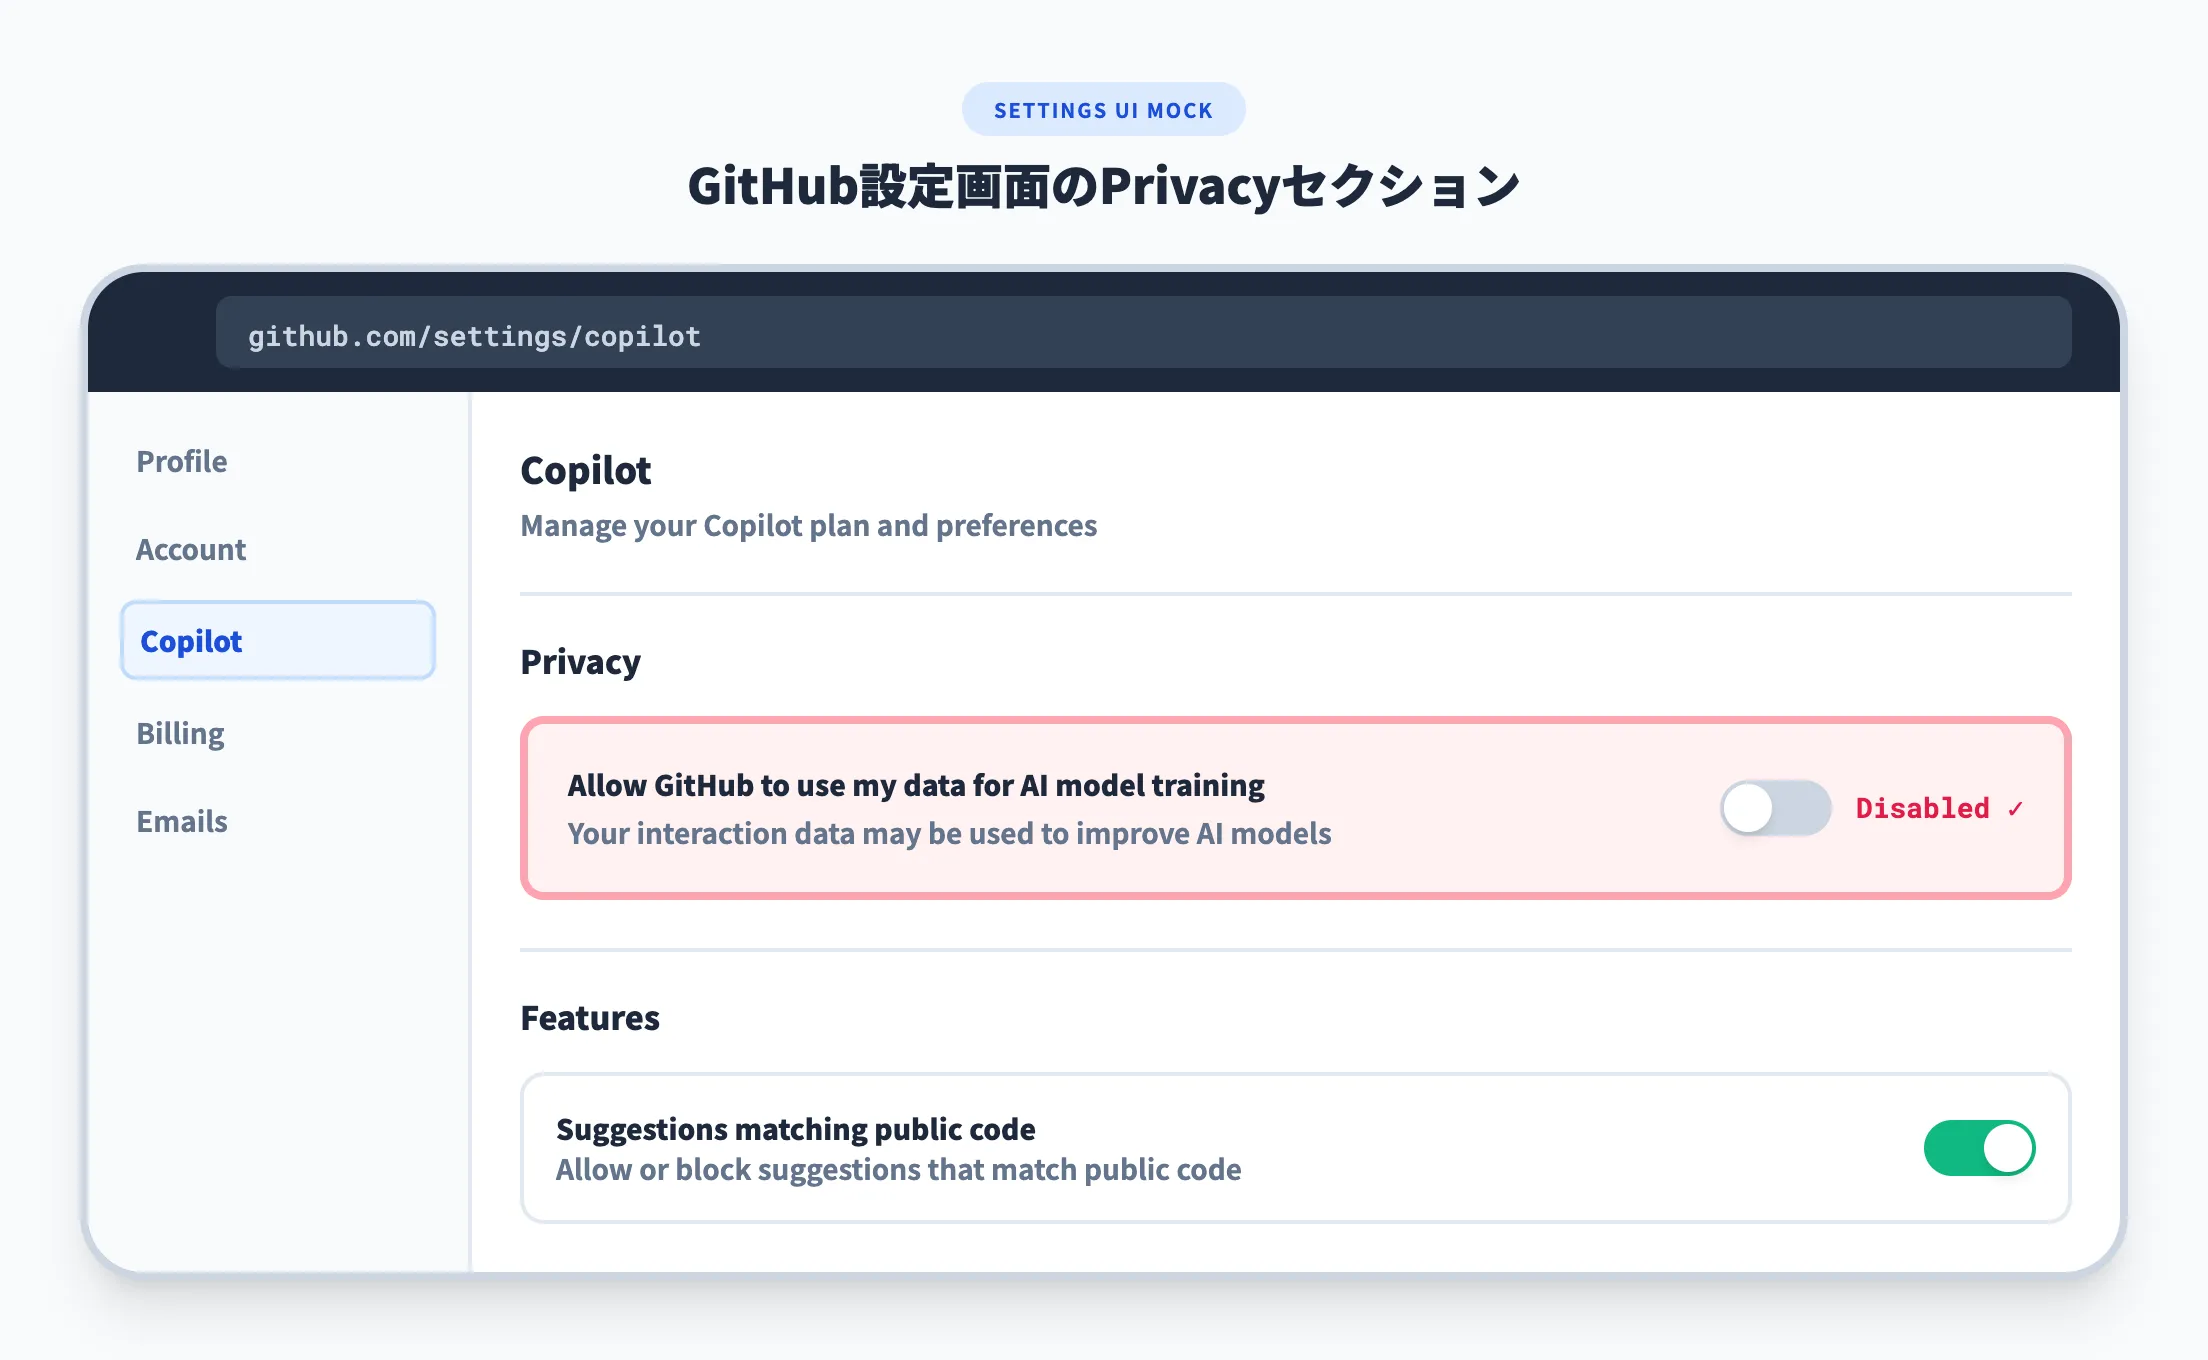Click 'Allow GitHub to use my data' label

915,786
